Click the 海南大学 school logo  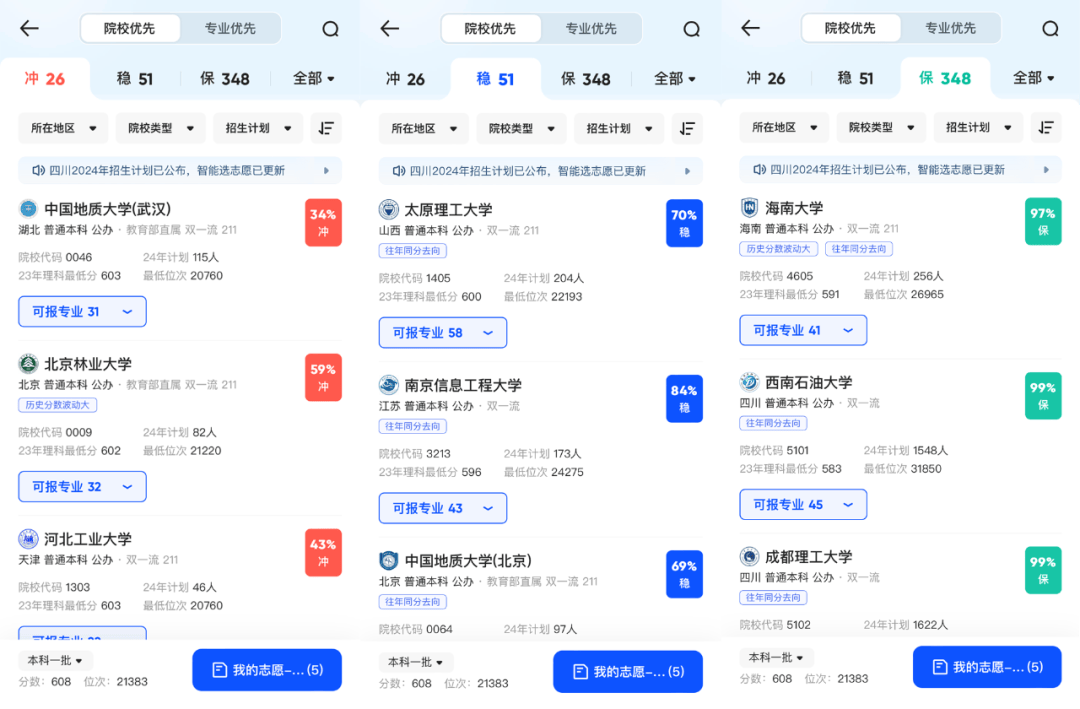click(x=749, y=207)
